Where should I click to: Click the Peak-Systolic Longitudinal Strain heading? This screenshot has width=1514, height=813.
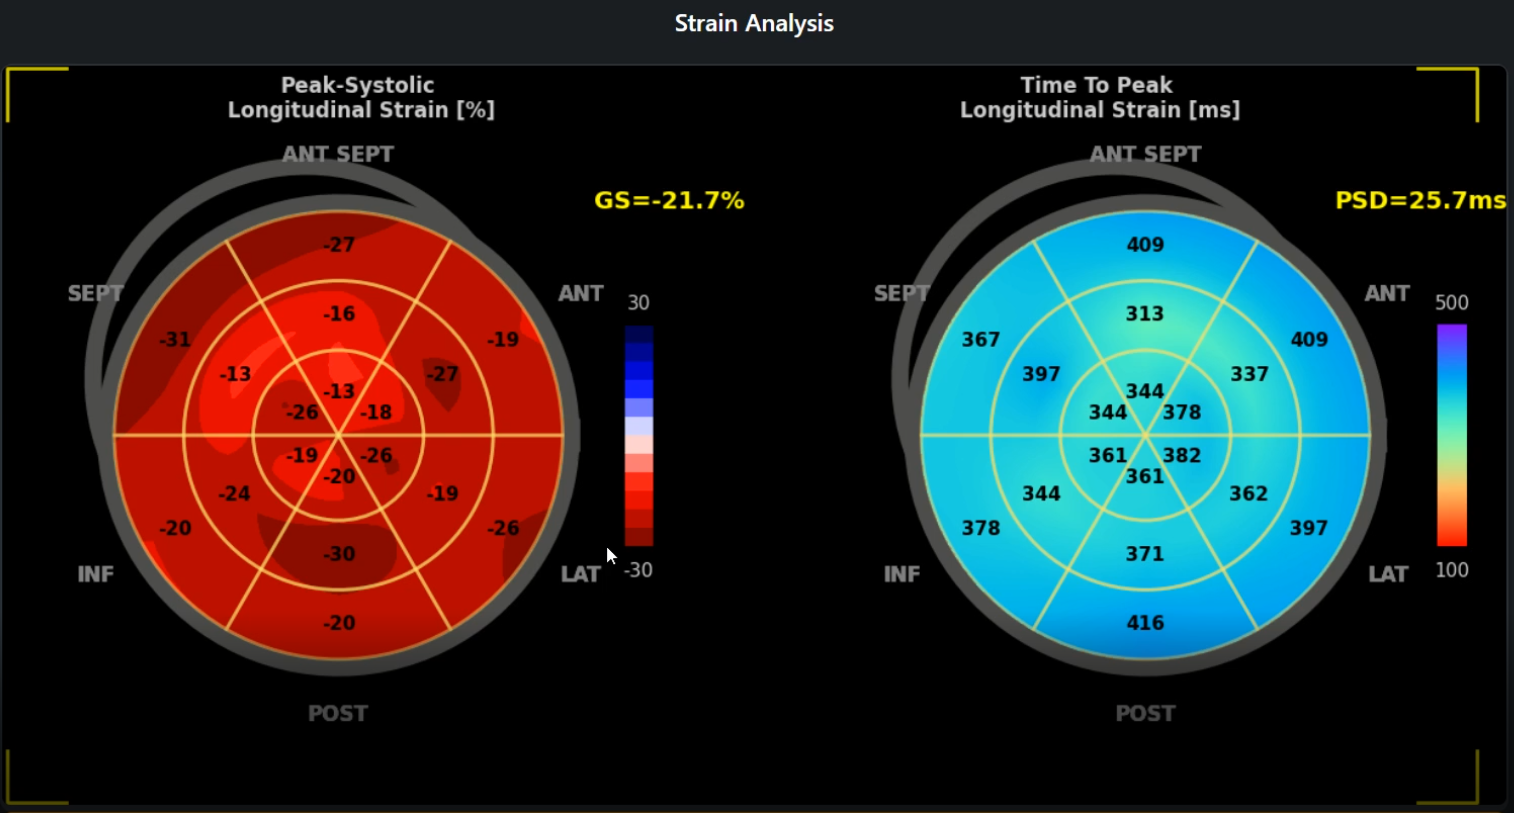click(360, 98)
